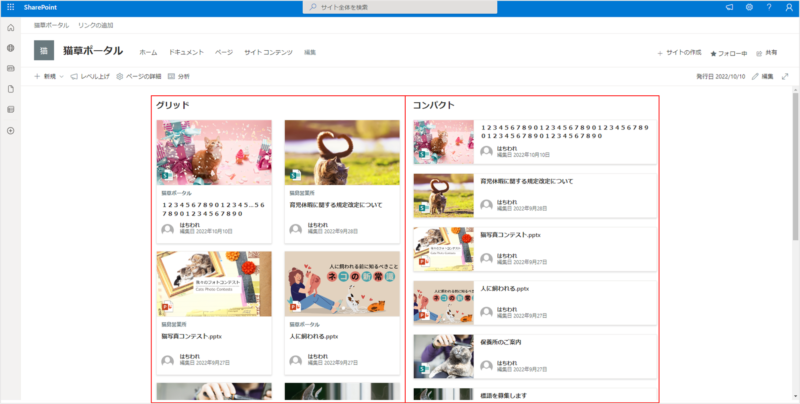Open the ドキュメント navigation tab
This screenshot has width=800, height=404.
coord(186,51)
